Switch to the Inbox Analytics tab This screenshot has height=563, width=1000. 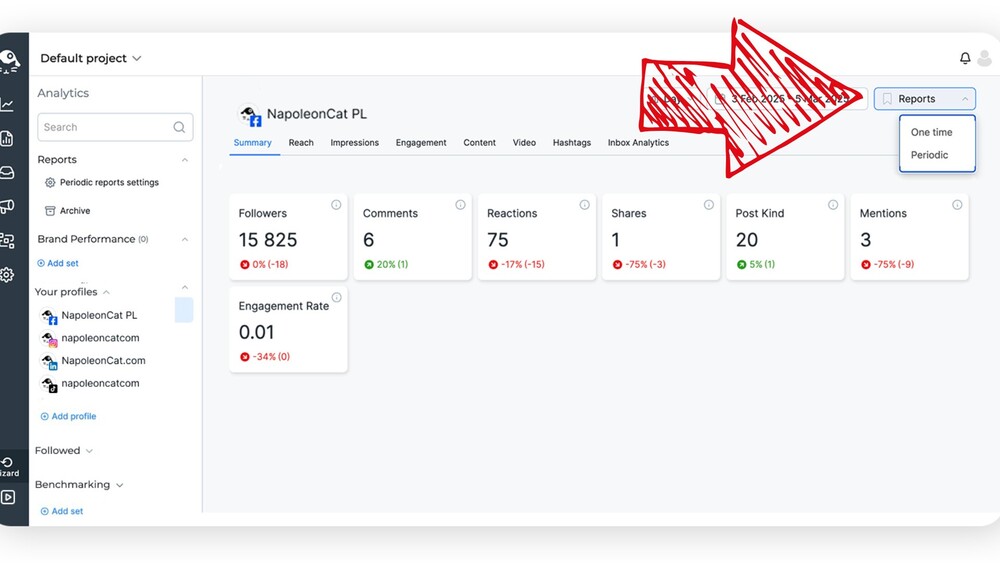(x=638, y=143)
